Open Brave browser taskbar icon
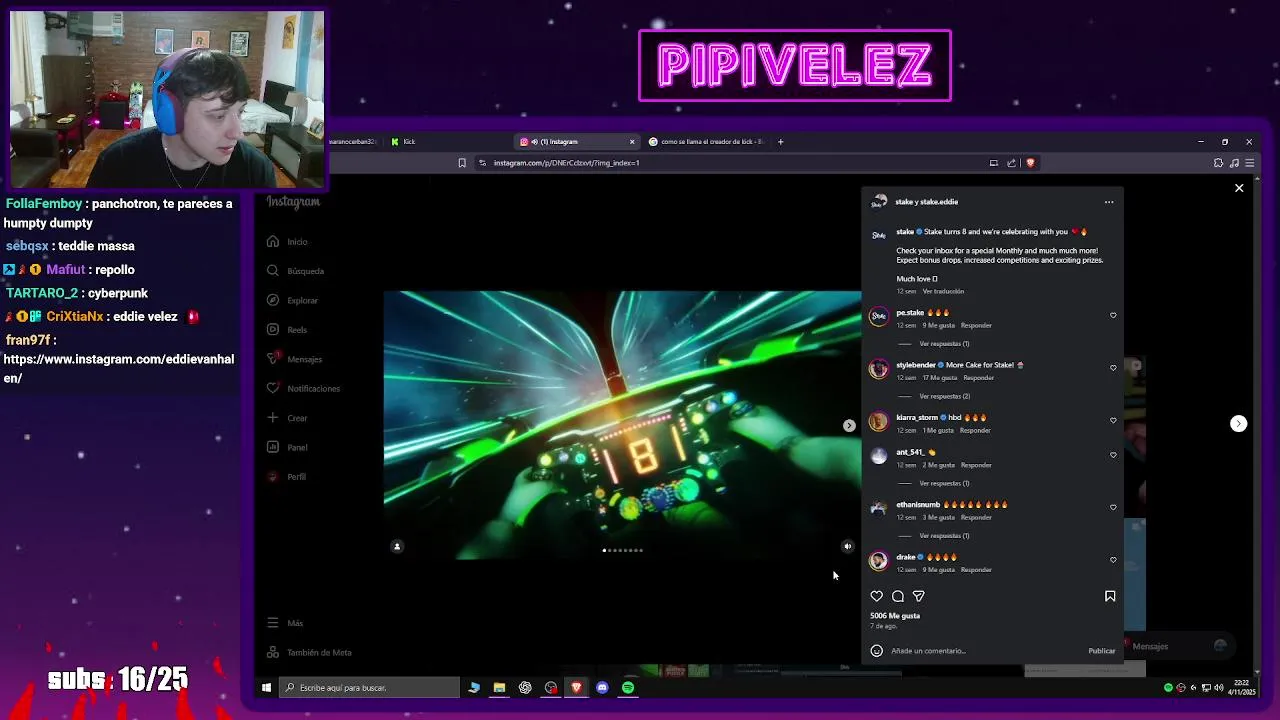This screenshot has height=720, width=1280. 576,688
